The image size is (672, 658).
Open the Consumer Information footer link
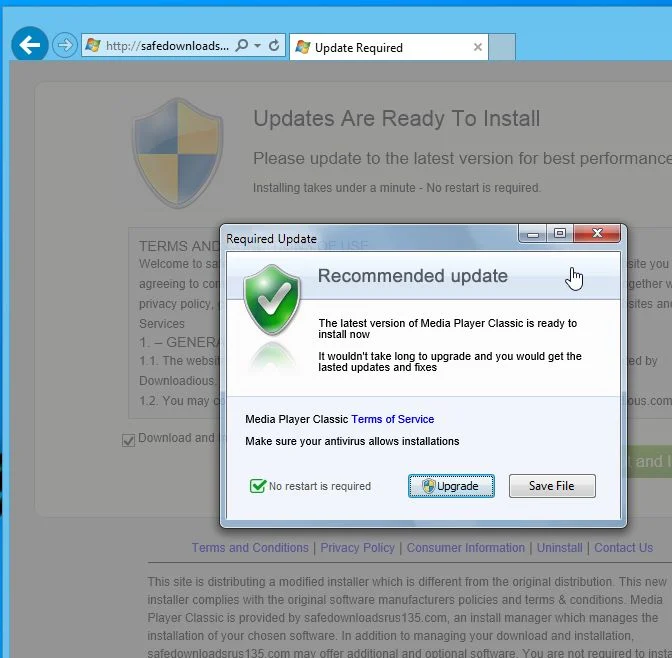466,548
